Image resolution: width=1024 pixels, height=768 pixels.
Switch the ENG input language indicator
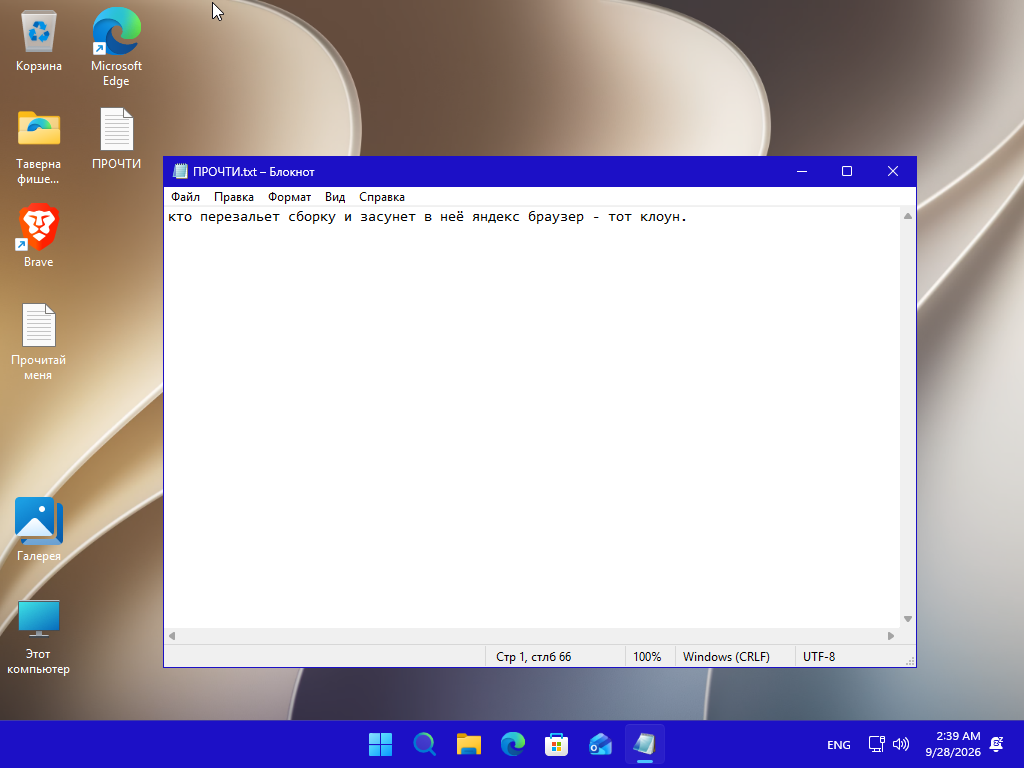click(839, 744)
